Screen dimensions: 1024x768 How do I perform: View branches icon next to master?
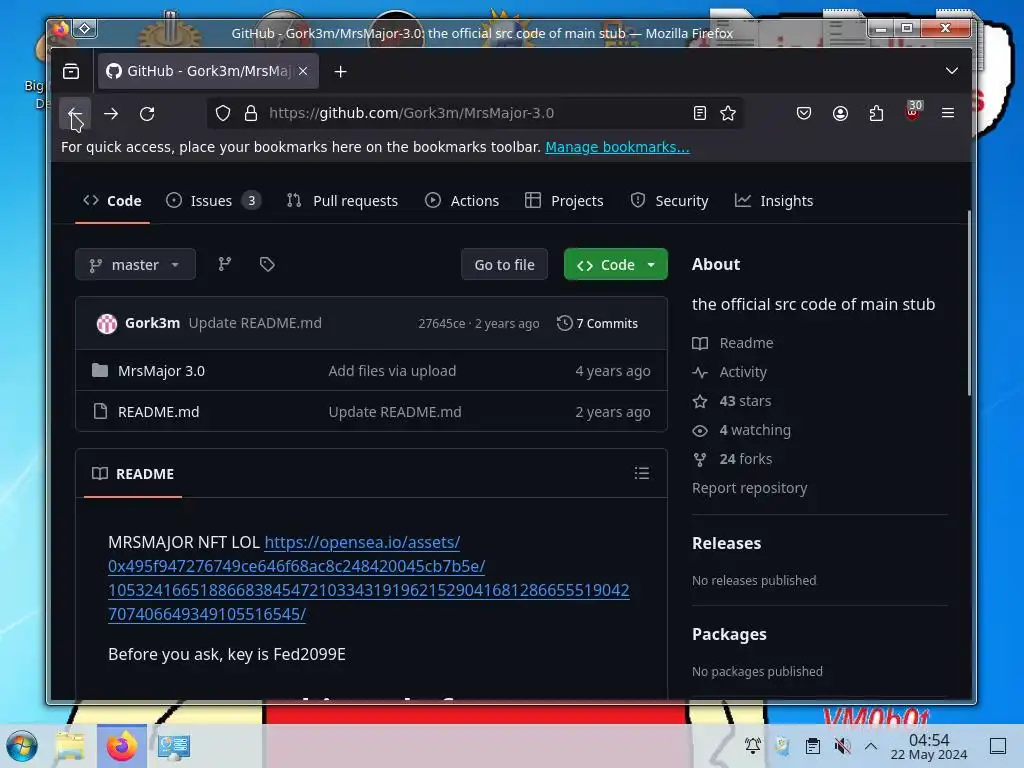click(x=225, y=264)
